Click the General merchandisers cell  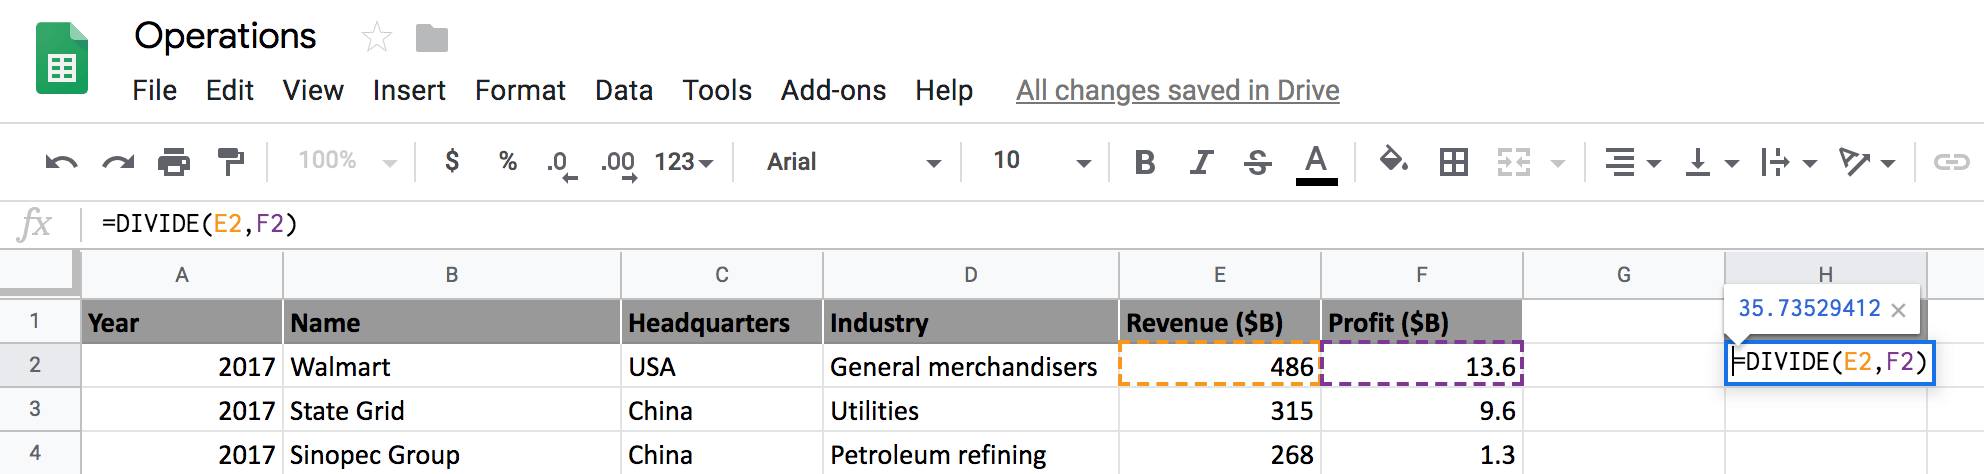coord(971,366)
